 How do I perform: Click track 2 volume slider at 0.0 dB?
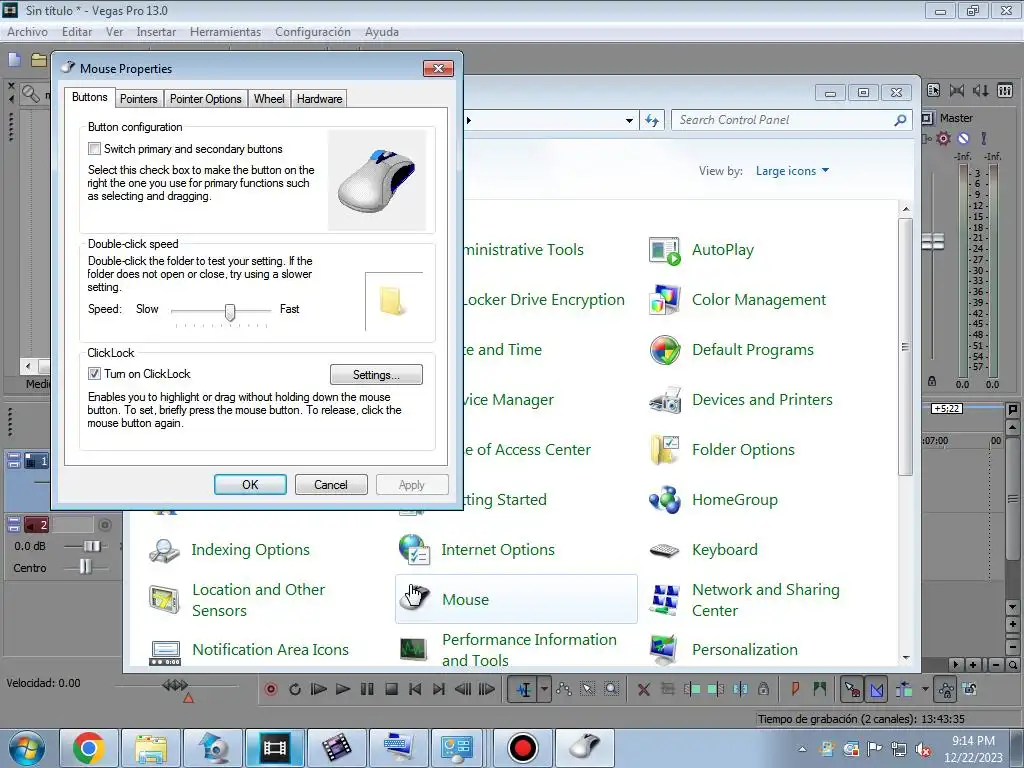91,546
